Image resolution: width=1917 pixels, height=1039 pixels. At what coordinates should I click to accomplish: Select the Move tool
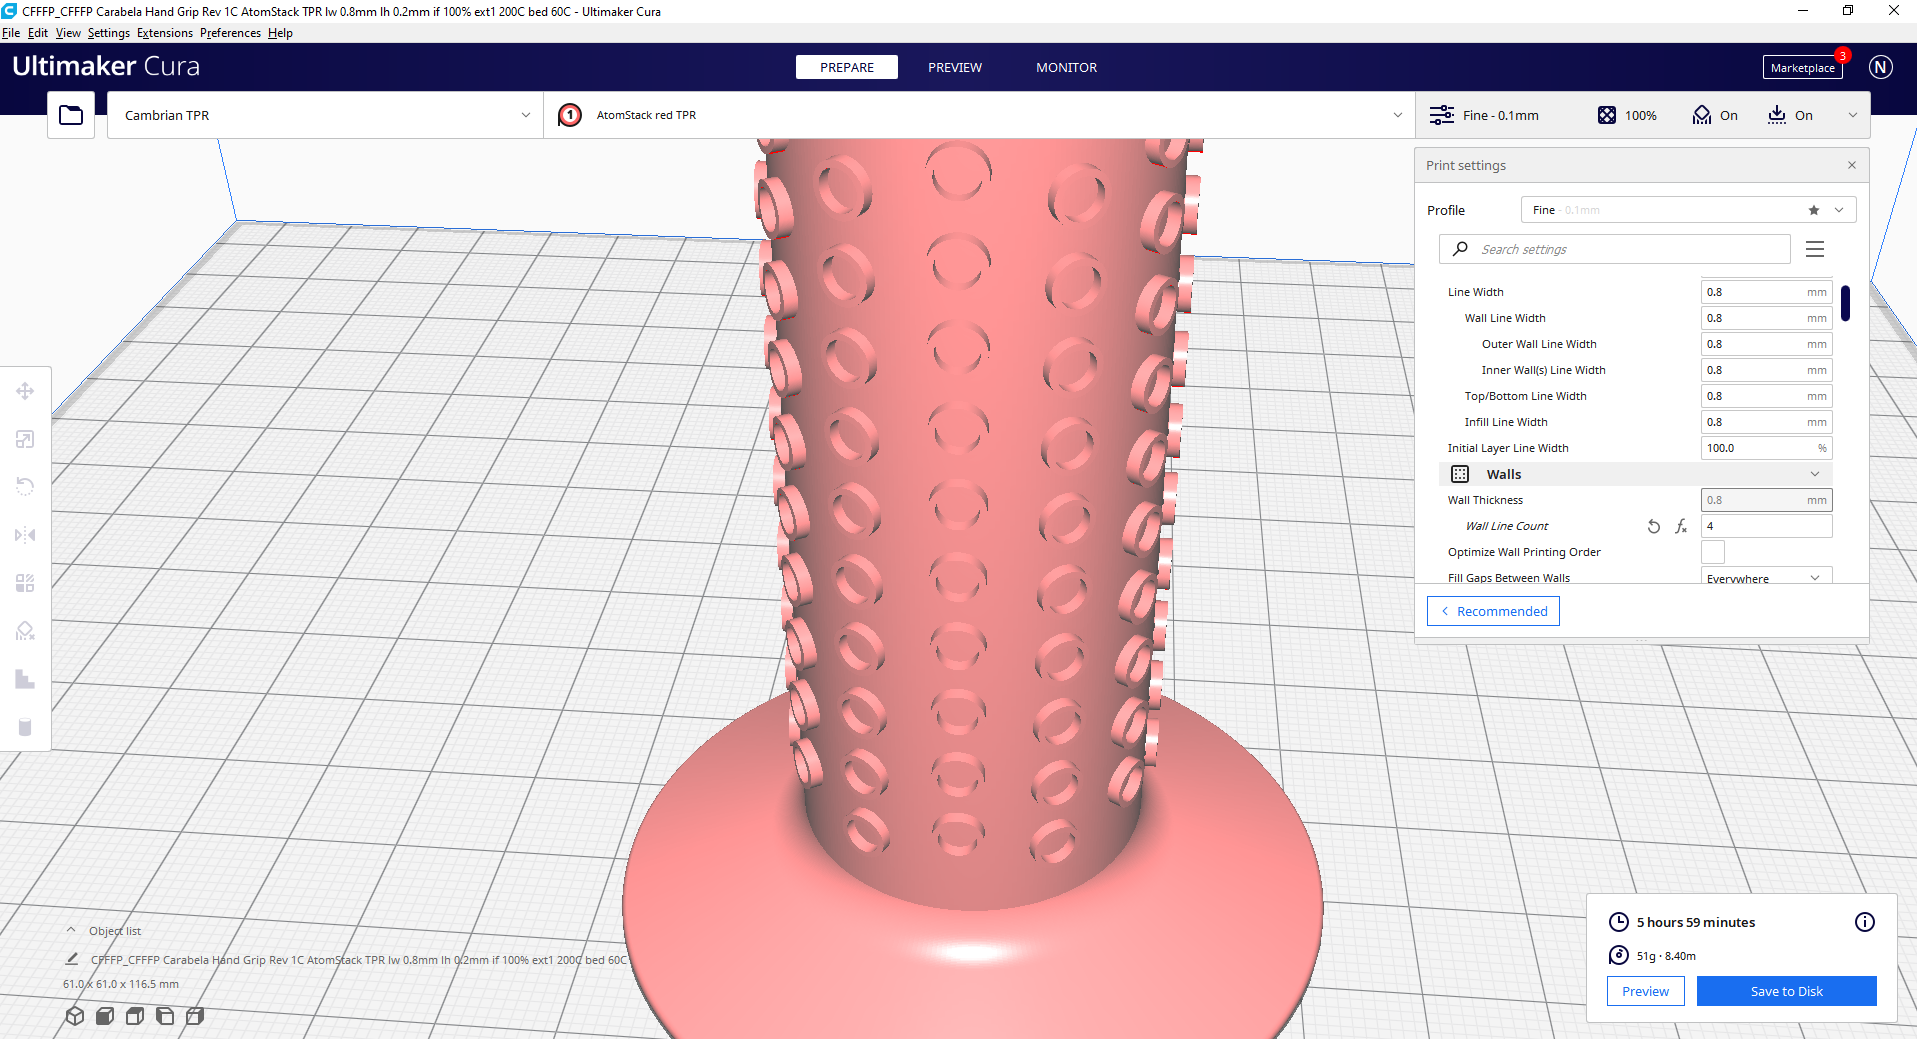pyautogui.click(x=25, y=391)
